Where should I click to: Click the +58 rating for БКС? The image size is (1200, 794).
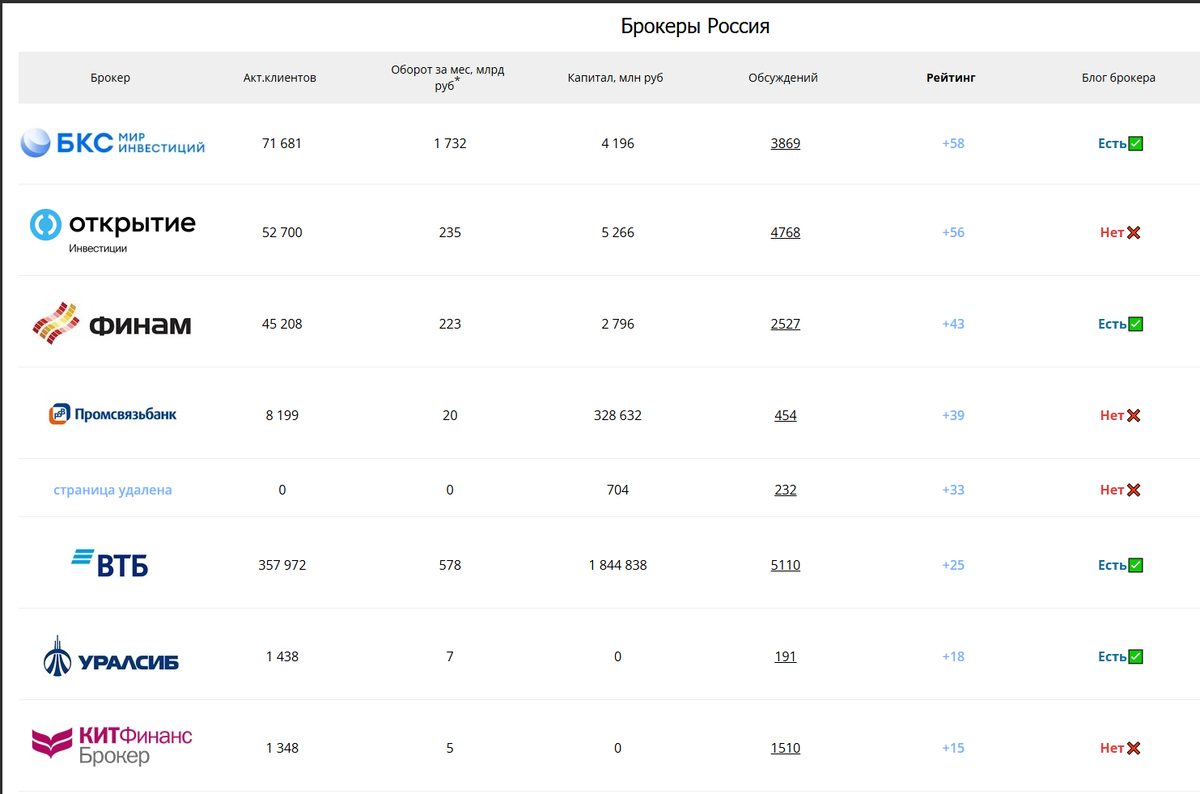(x=953, y=143)
